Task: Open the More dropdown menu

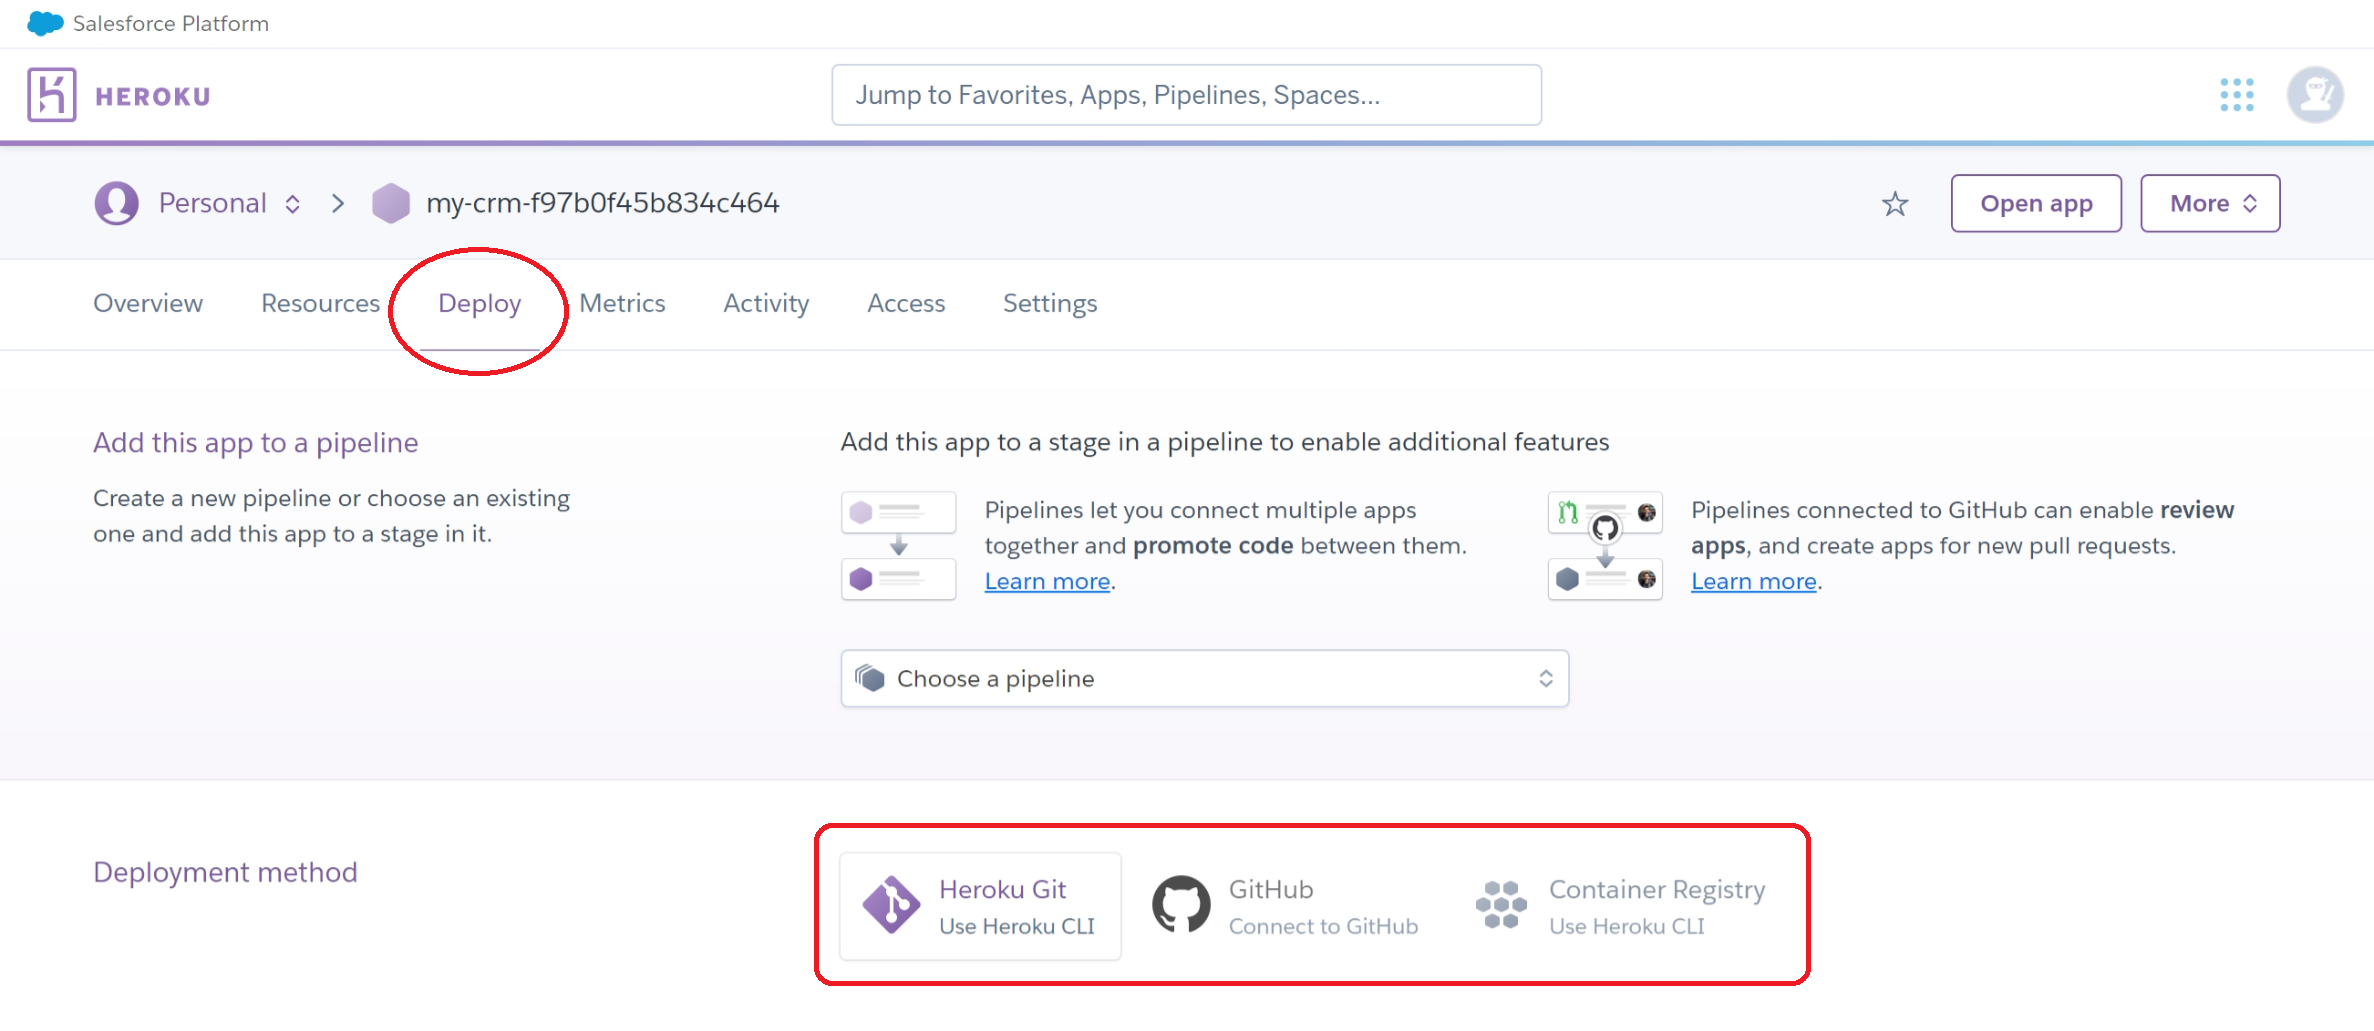Action: click(x=2210, y=203)
